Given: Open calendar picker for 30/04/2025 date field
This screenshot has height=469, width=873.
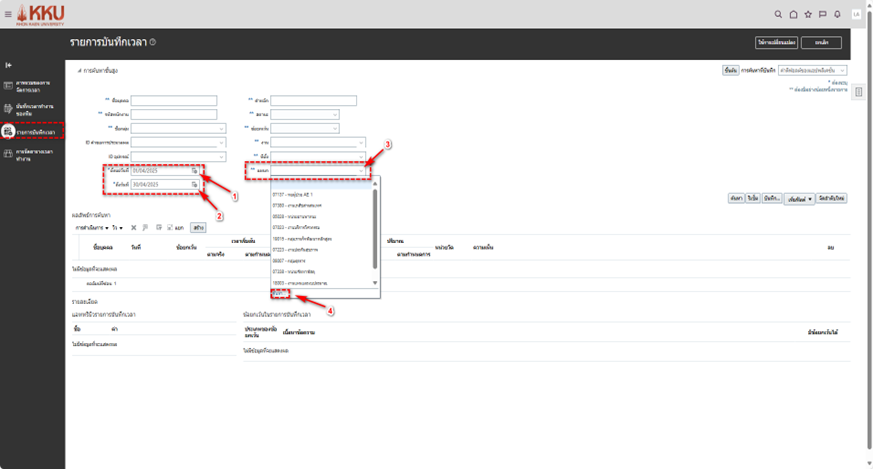Looking at the screenshot, I should click(x=196, y=185).
